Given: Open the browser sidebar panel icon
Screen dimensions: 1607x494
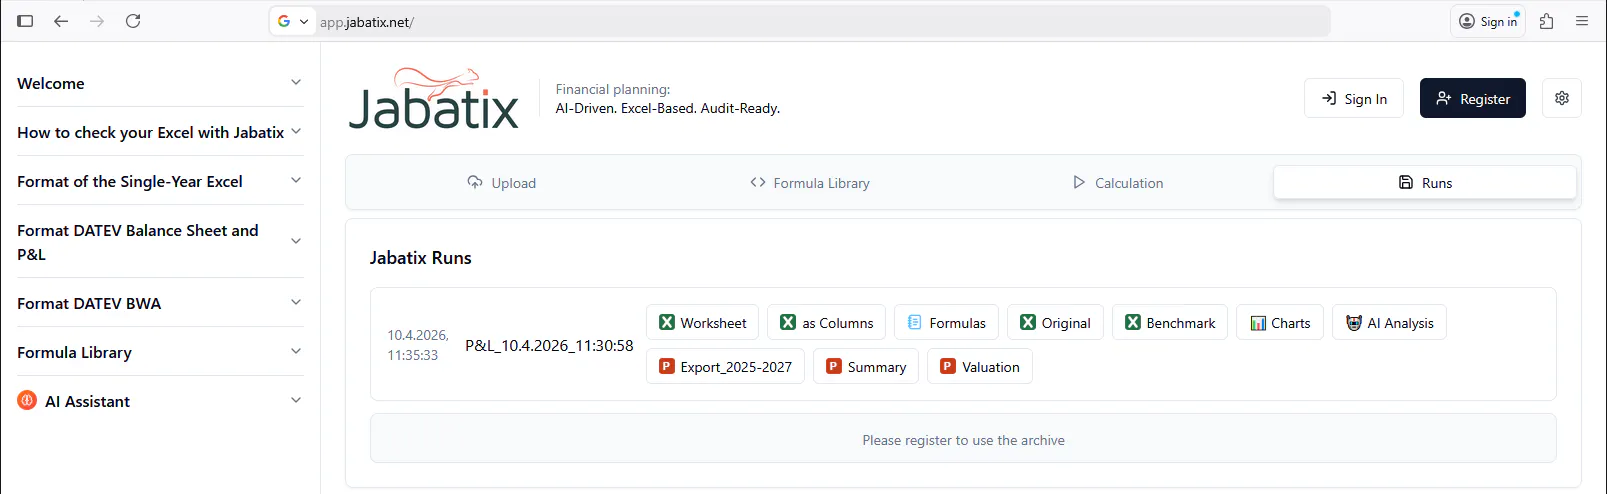Looking at the screenshot, I should click(25, 21).
